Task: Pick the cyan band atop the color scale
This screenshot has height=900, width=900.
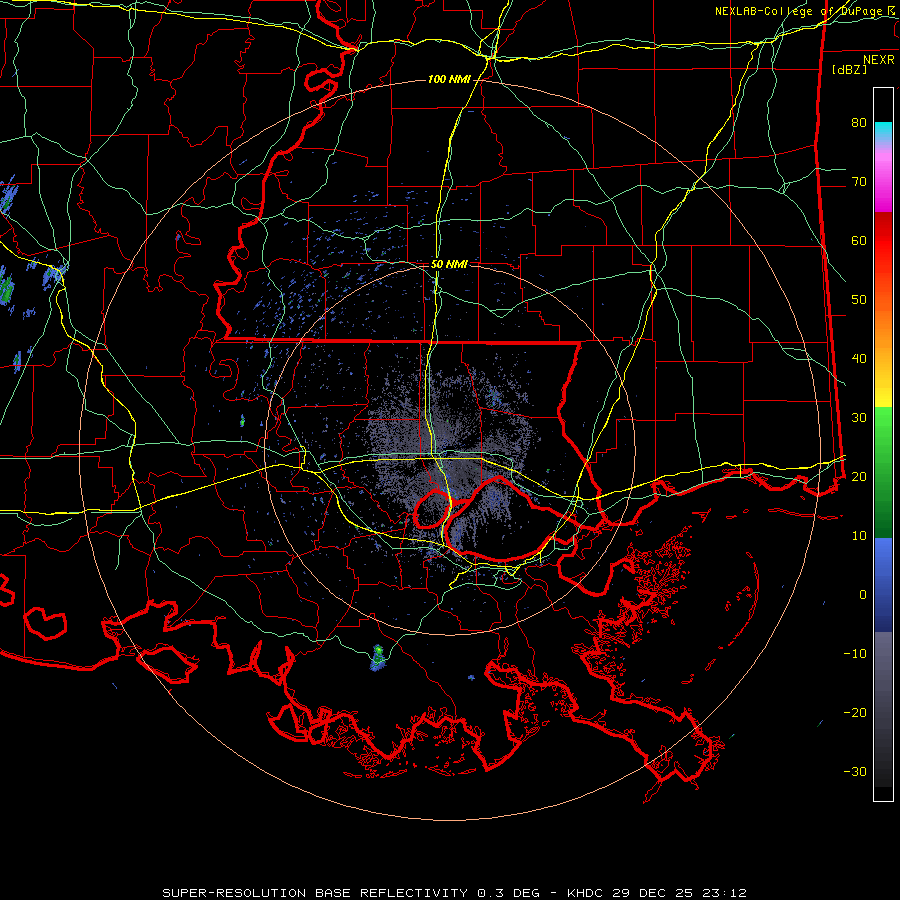Action: click(x=883, y=131)
